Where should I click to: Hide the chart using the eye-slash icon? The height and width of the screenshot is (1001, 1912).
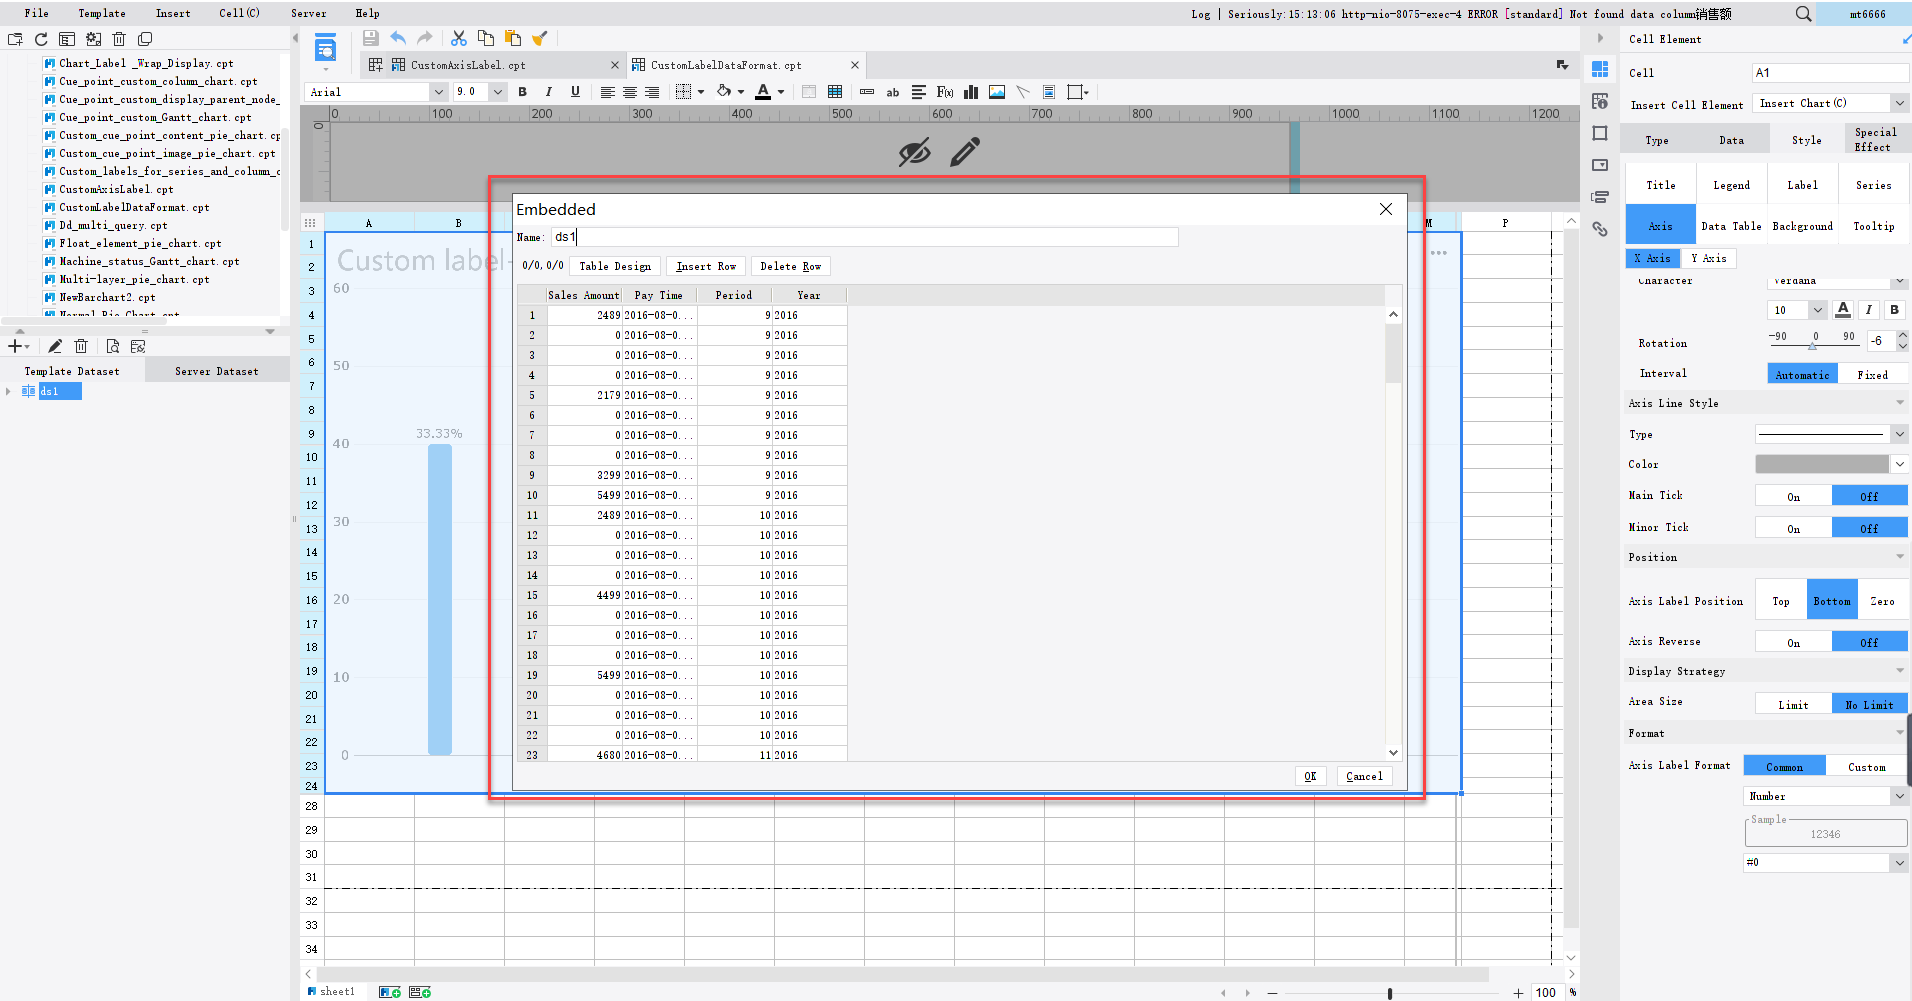[914, 152]
